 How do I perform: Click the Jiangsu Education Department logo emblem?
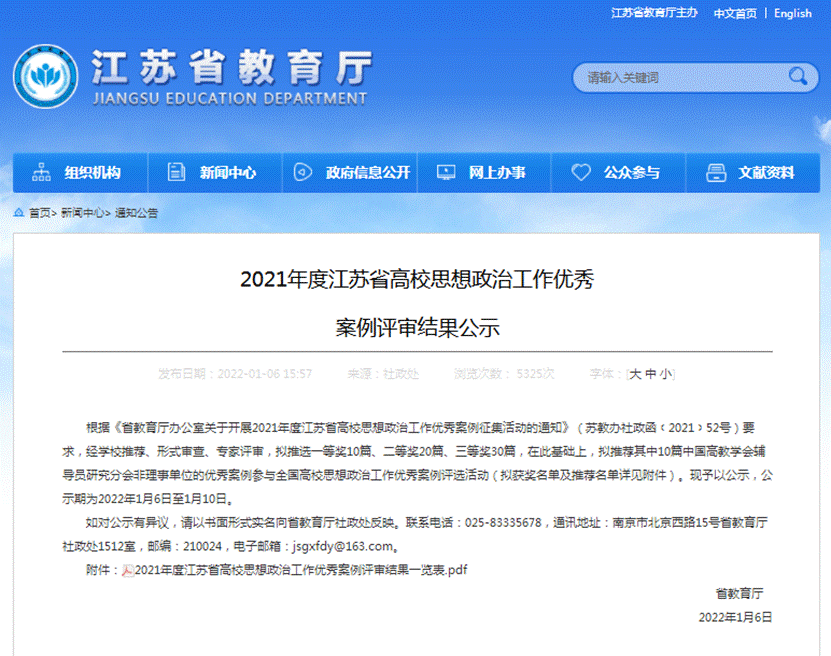click(46, 76)
